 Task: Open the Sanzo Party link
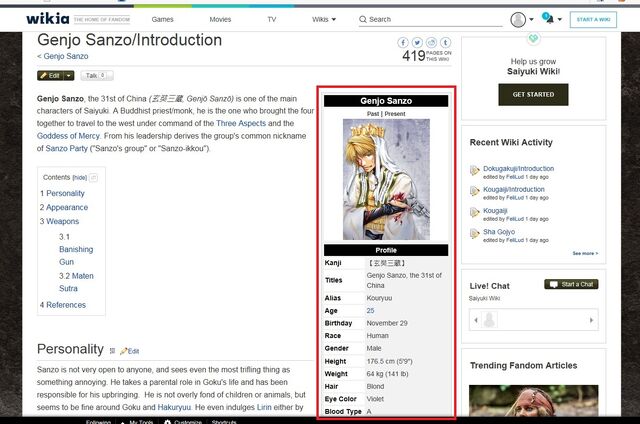[67, 149]
